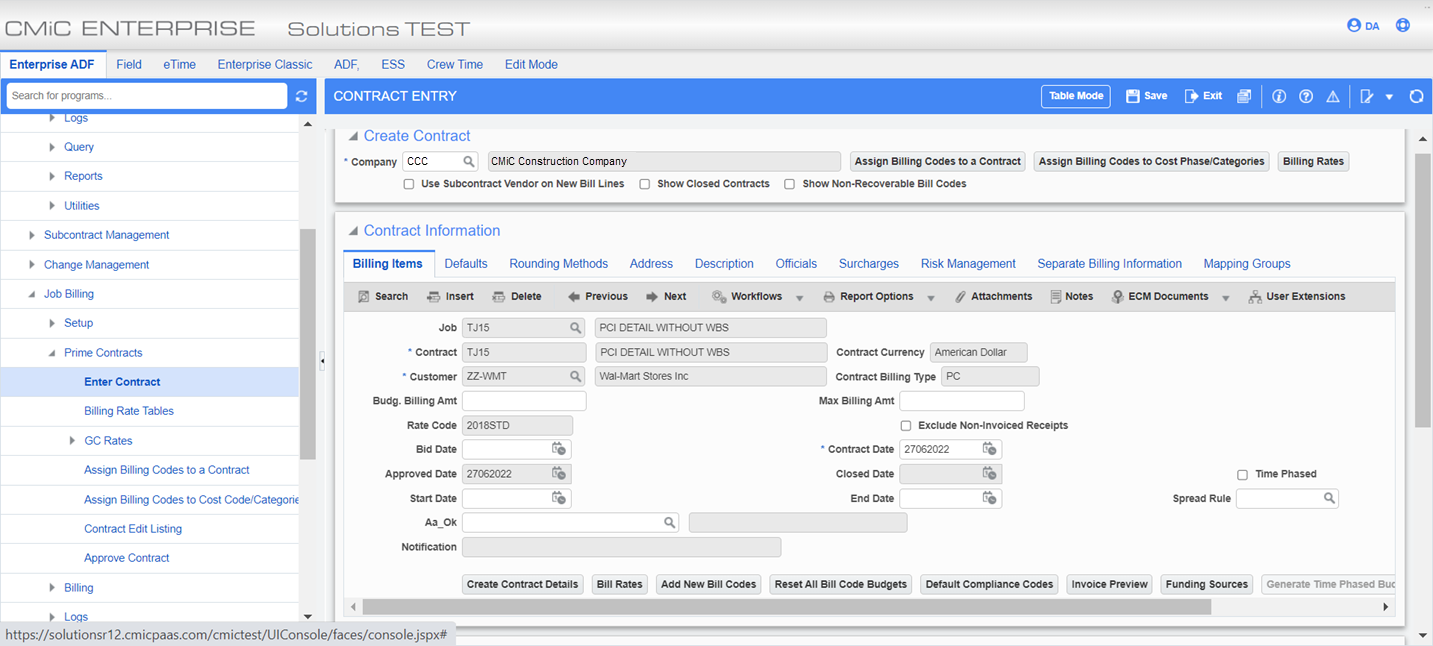1433x646 pixels.
Task: Open the Approved Date calendar picker
Action: (559, 474)
